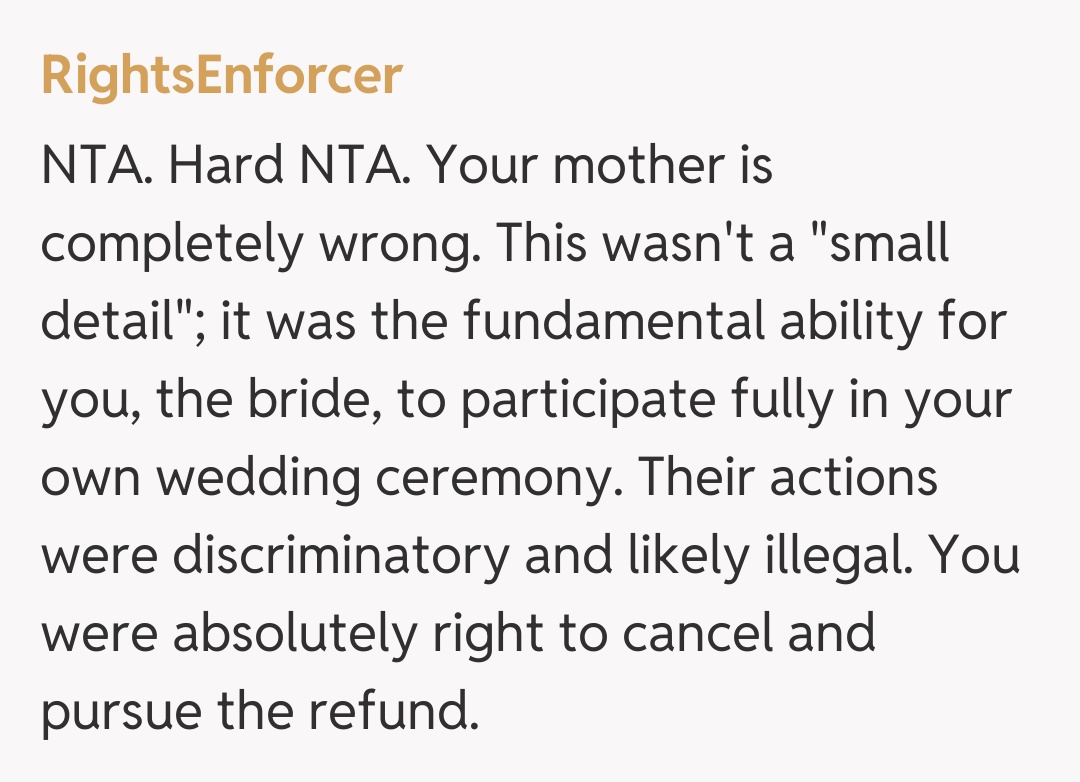The image size is (1080, 782).
Task: Click the words "likely illegal"
Action: [x=770, y=556]
